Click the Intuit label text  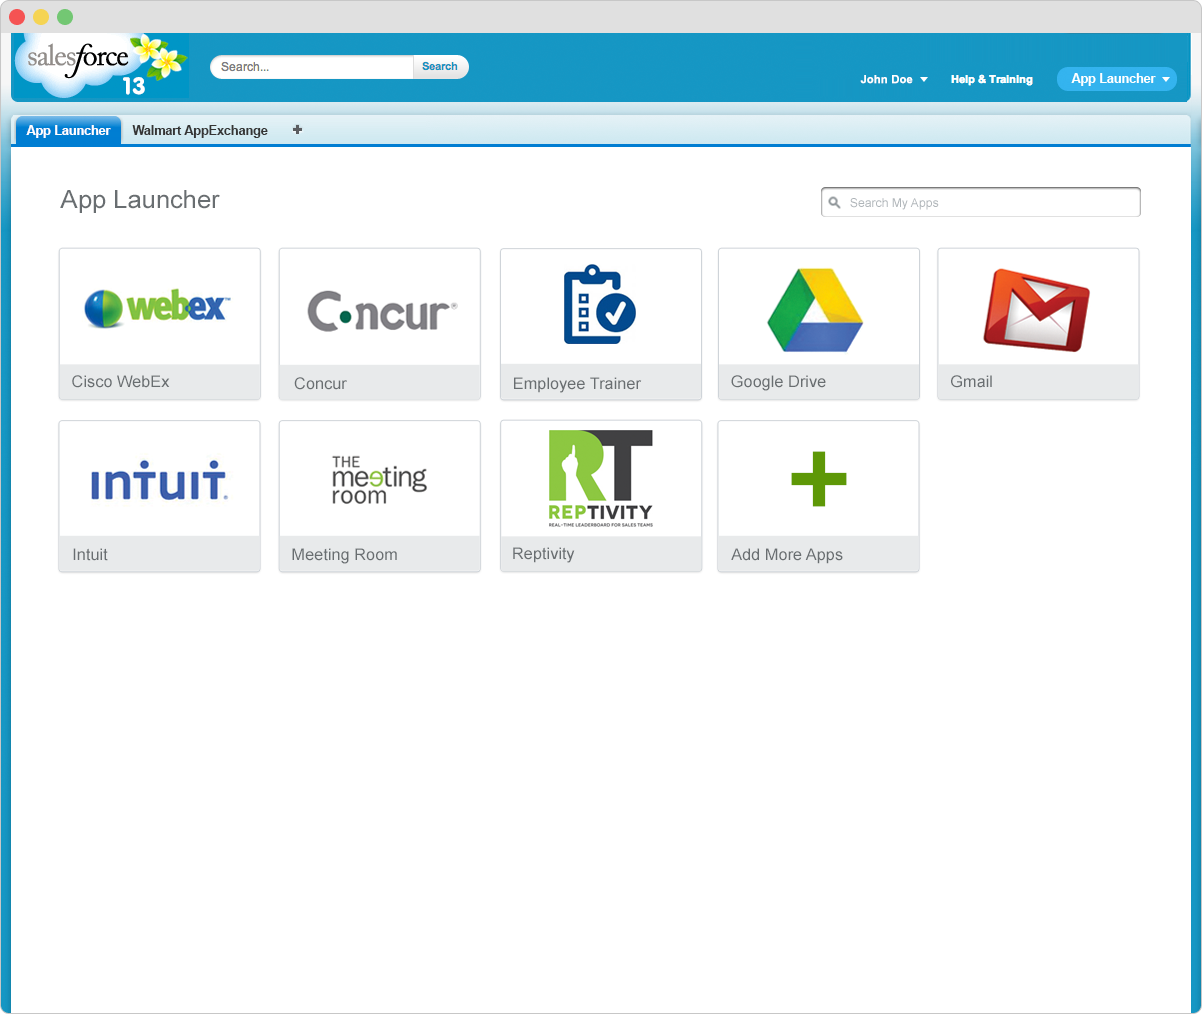tap(90, 555)
